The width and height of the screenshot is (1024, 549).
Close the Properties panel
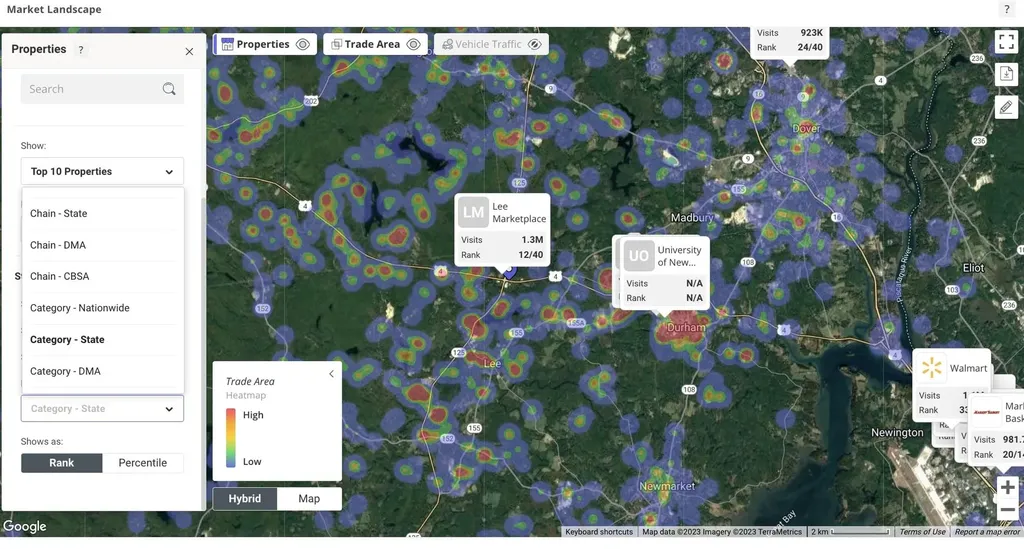coord(189,51)
